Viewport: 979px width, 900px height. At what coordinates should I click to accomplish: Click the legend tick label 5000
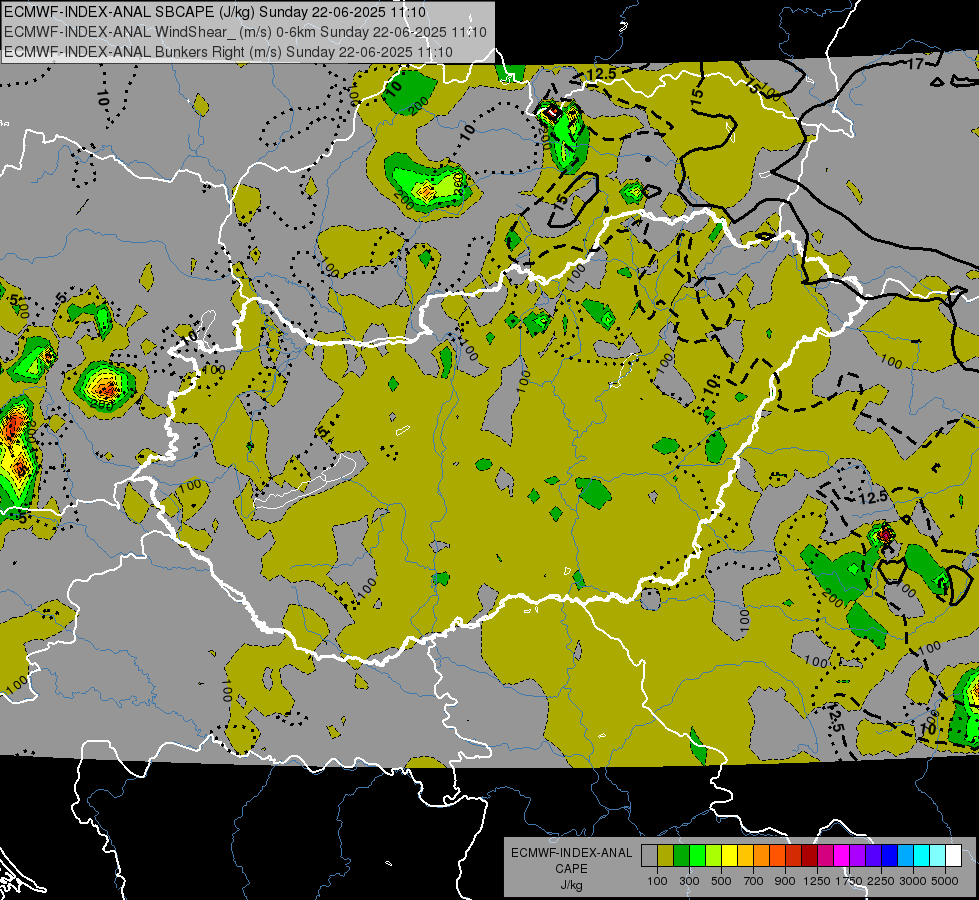tap(945, 881)
